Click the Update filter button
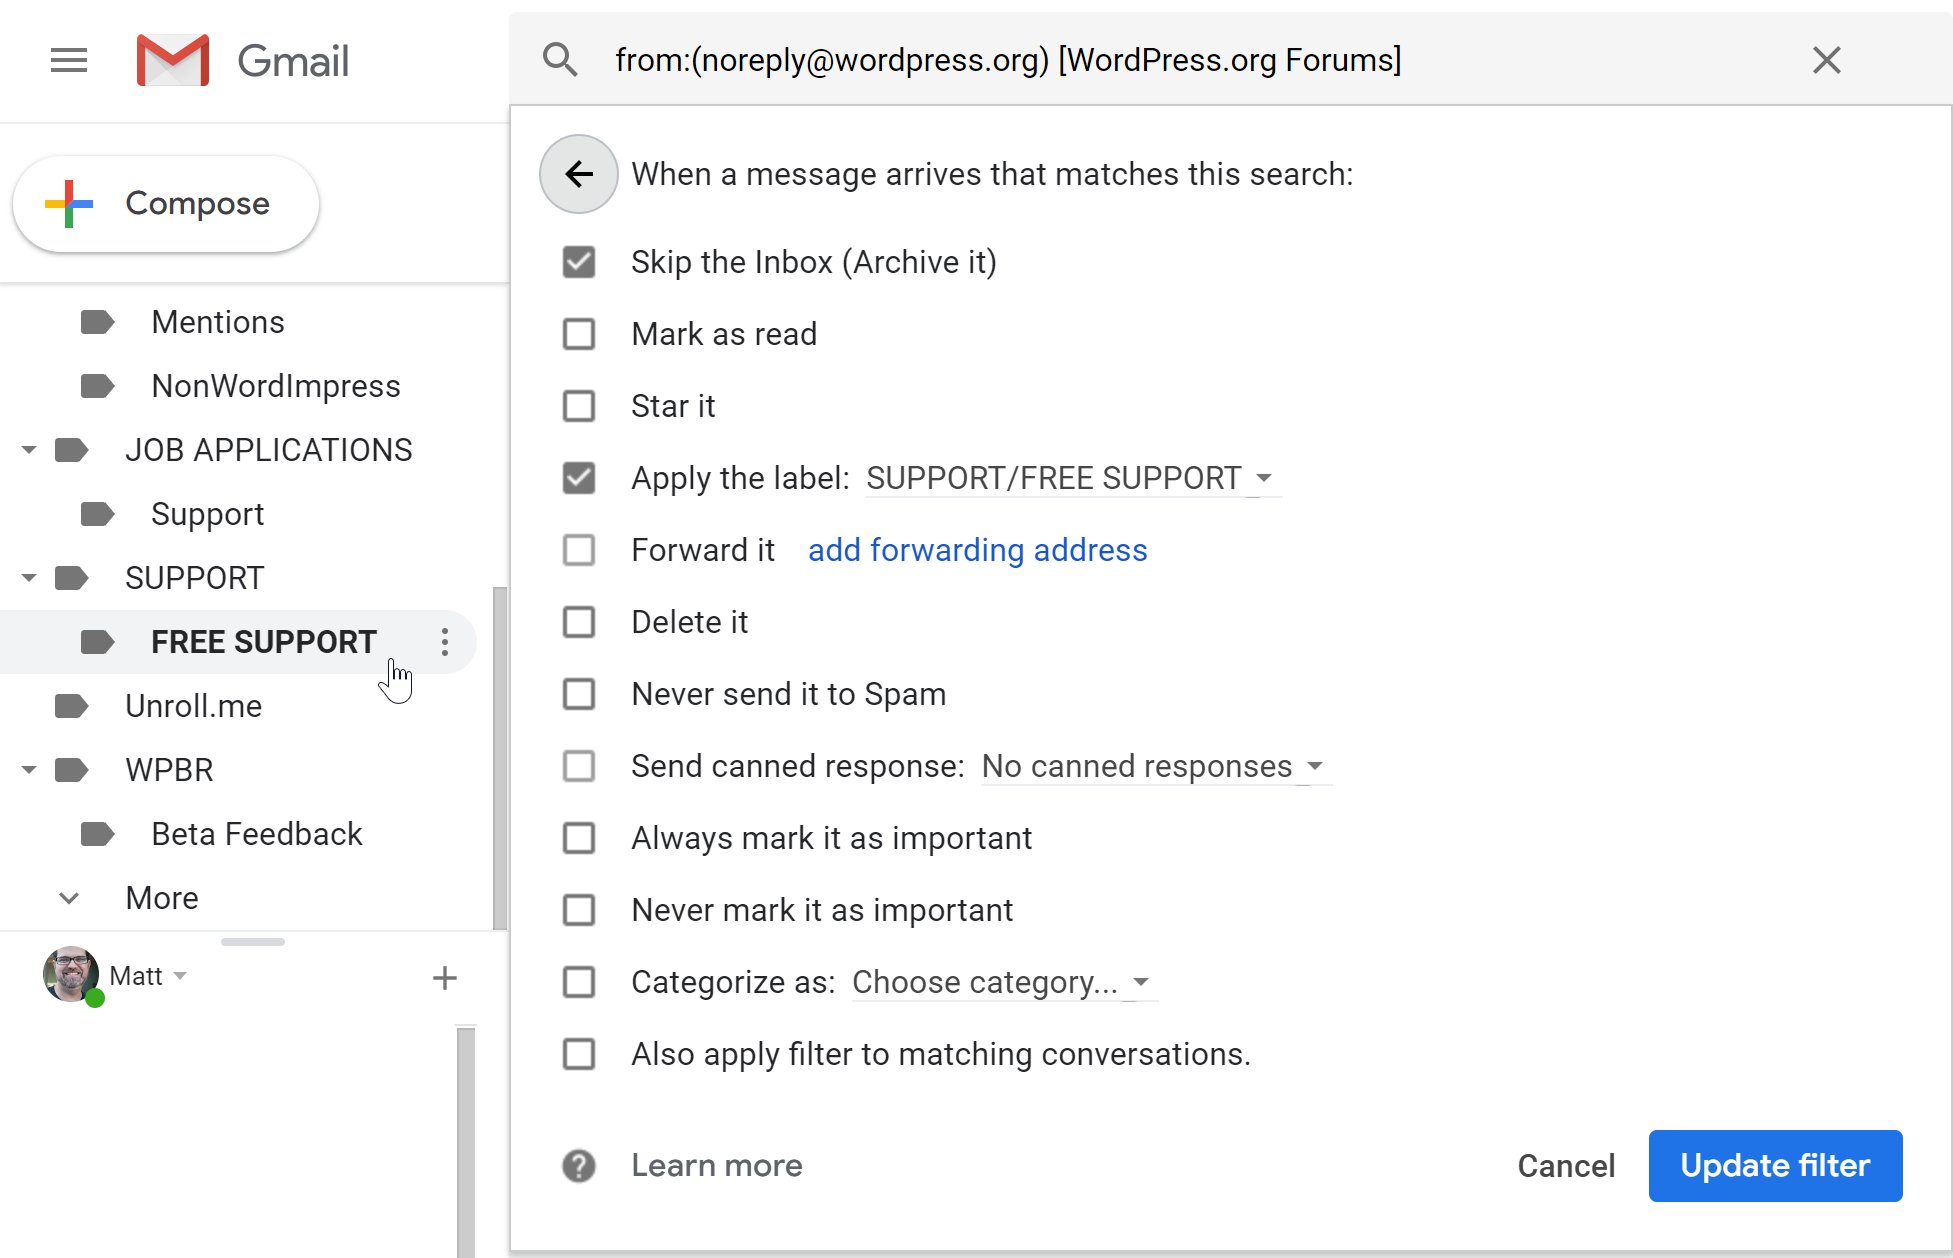The width and height of the screenshot is (1953, 1258). (x=1775, y=1166)
